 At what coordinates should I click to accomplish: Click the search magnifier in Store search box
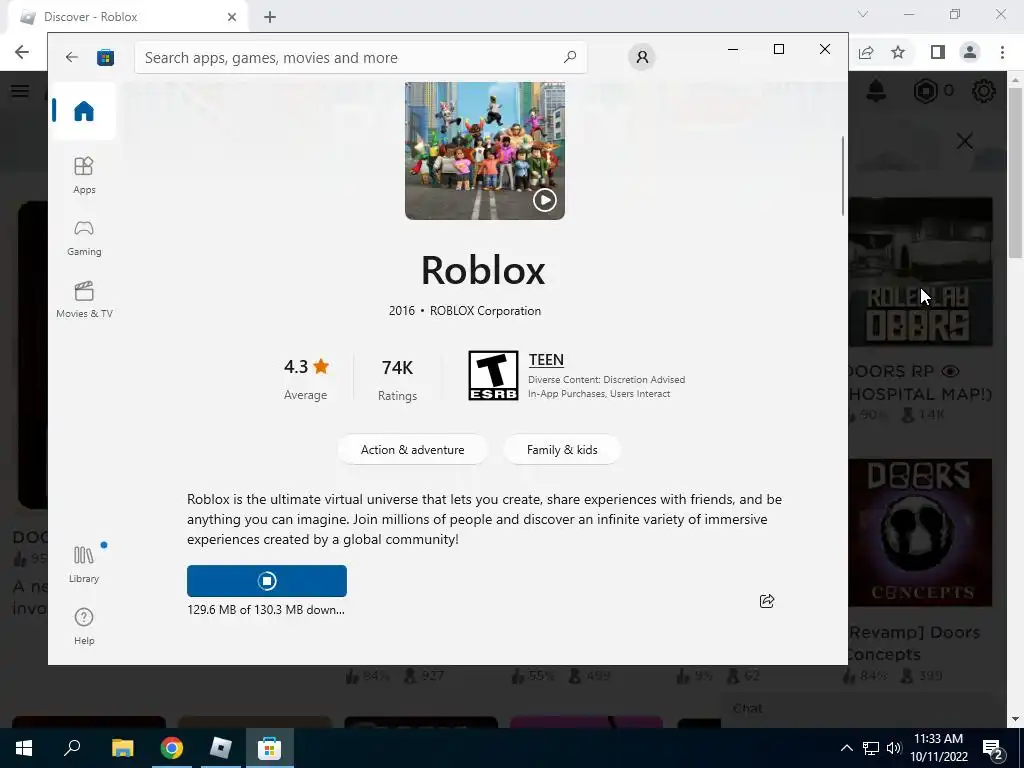tap(570, 57)
